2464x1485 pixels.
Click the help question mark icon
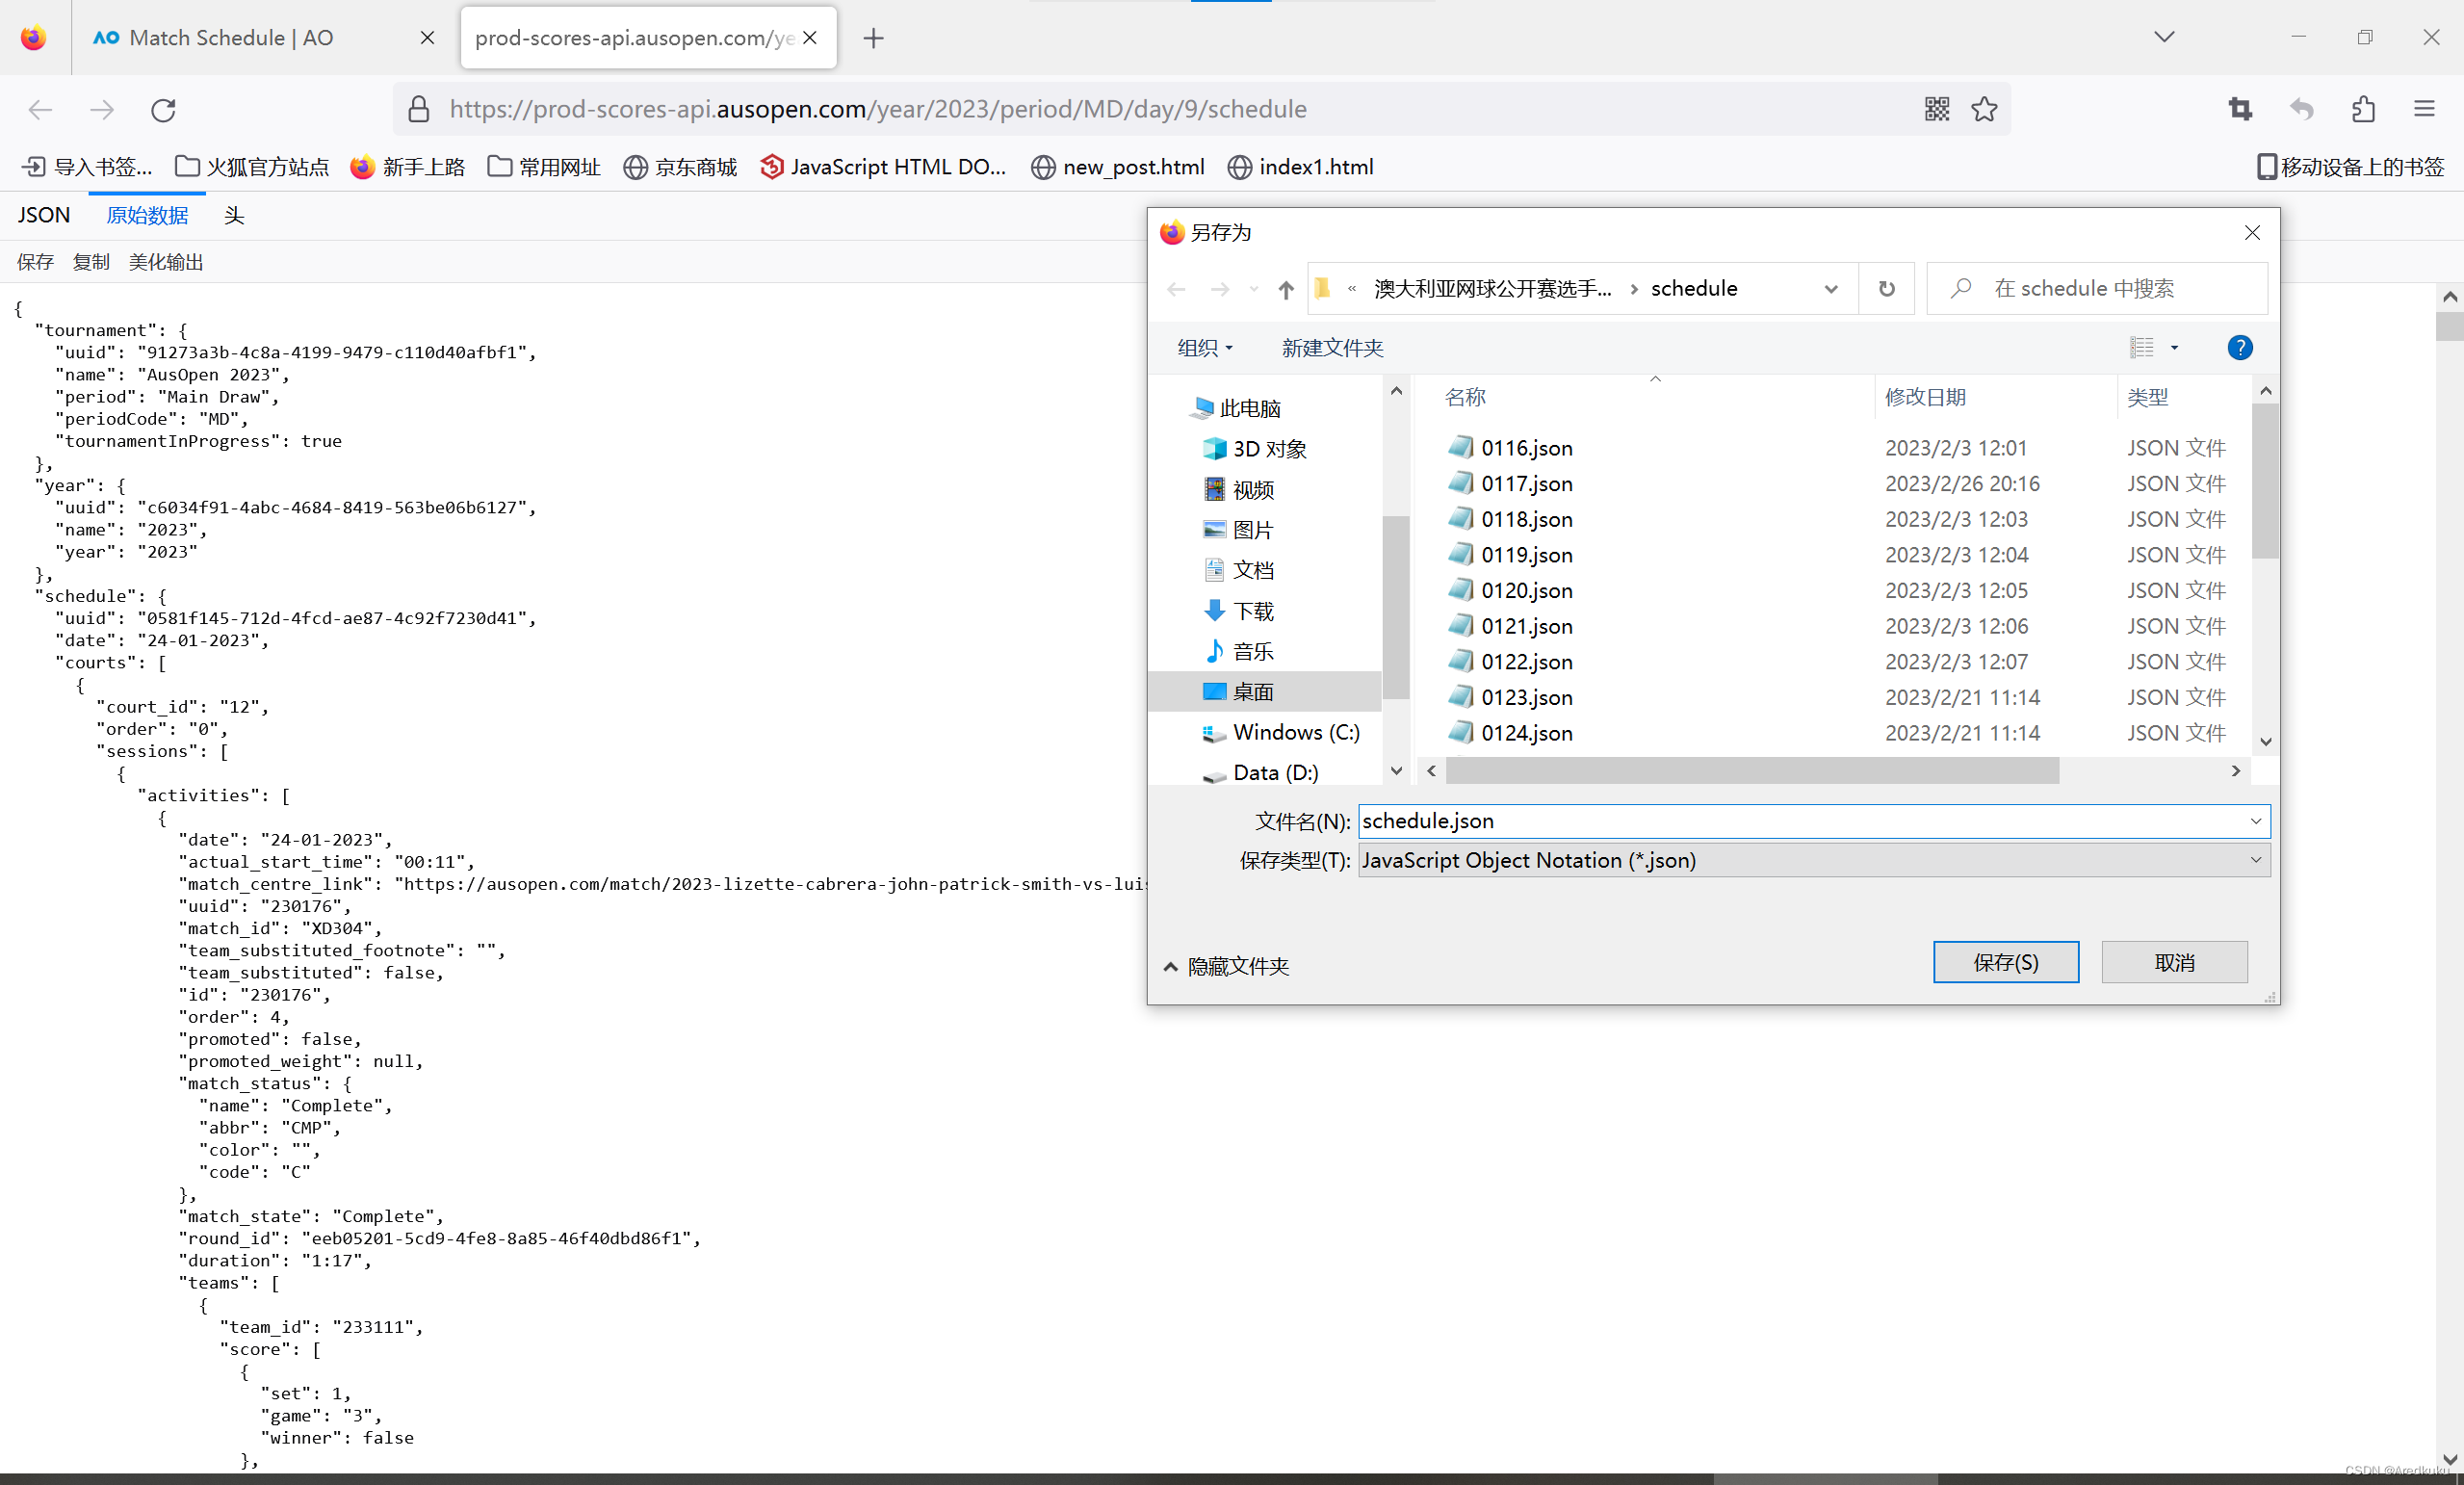coord(2239,347)
